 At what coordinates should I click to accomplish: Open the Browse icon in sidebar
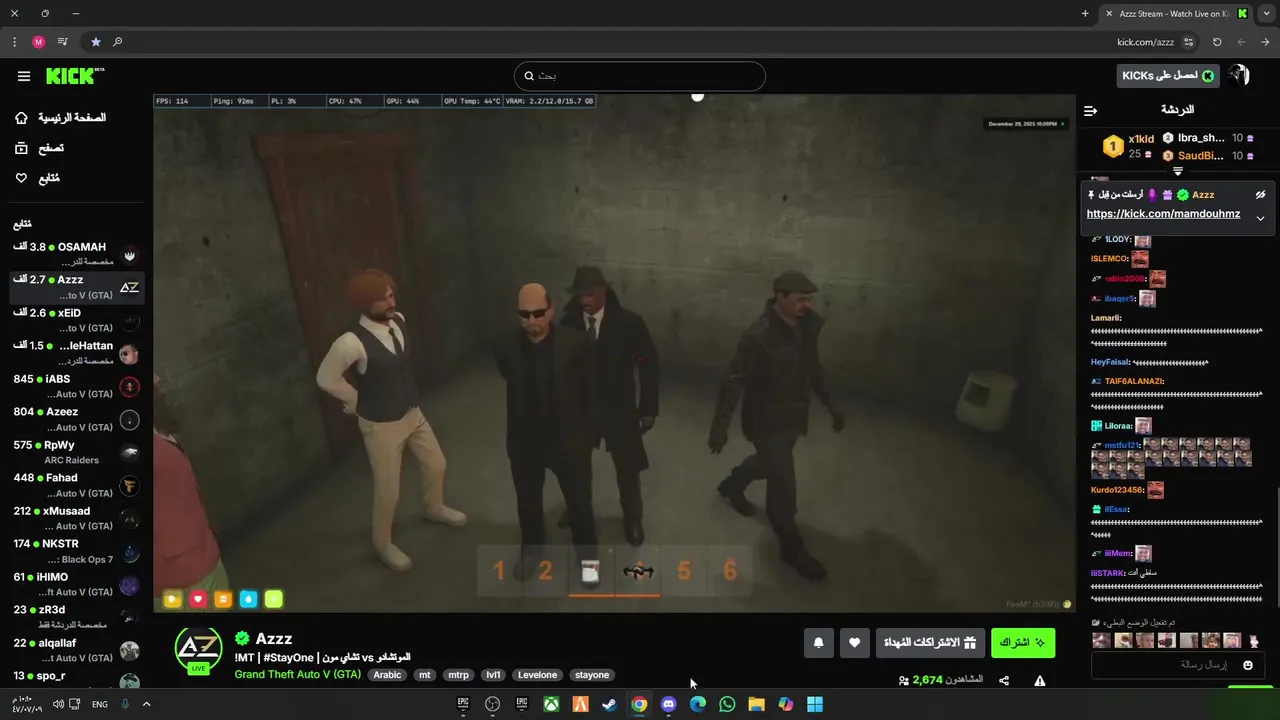21,148
